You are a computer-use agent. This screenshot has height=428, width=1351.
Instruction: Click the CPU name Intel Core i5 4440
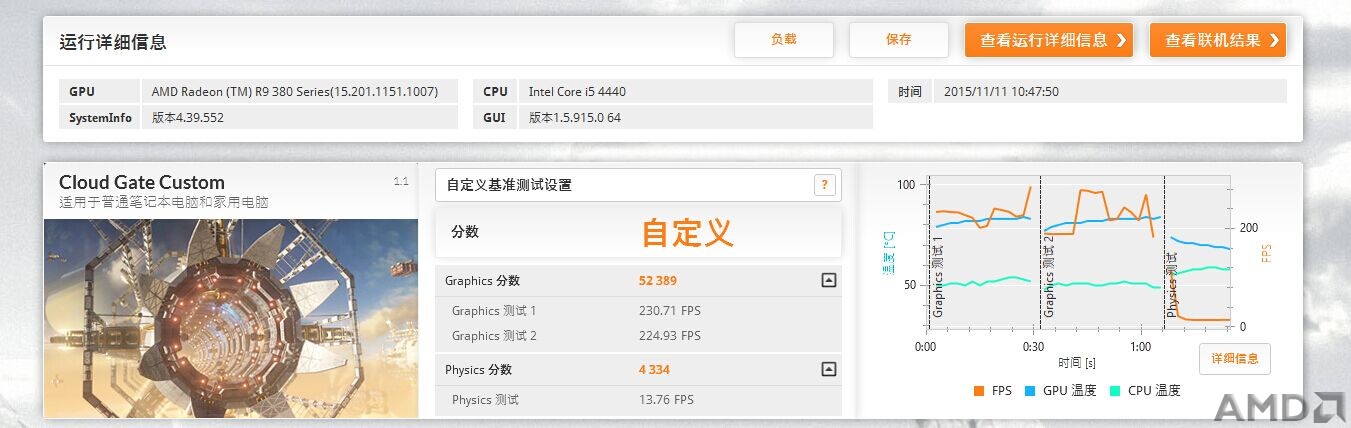click(x=578, y=92)
